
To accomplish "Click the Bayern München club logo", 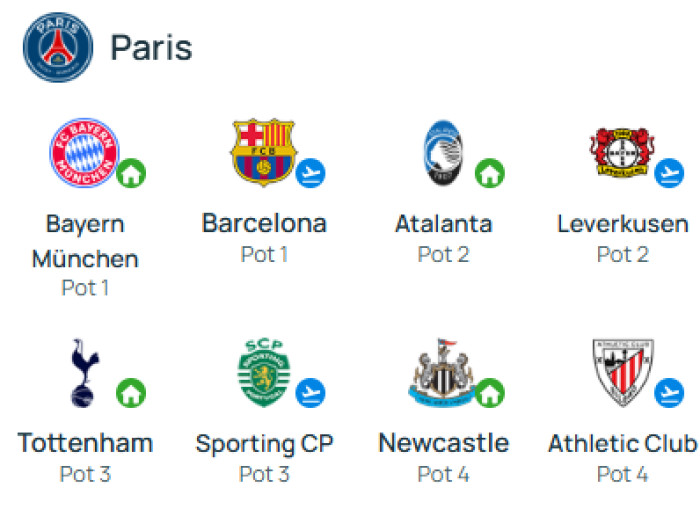I will [x=85, y=153].
